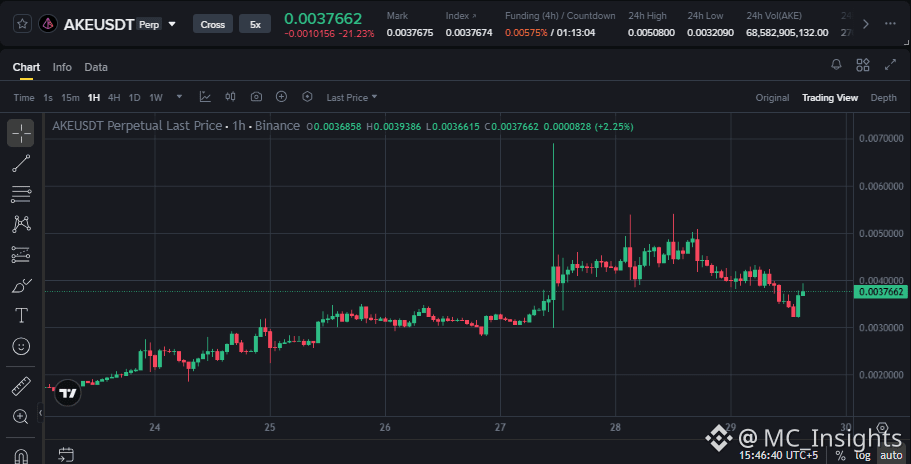
Task: Change the candlestick chart type
Action: coord(231,97)
